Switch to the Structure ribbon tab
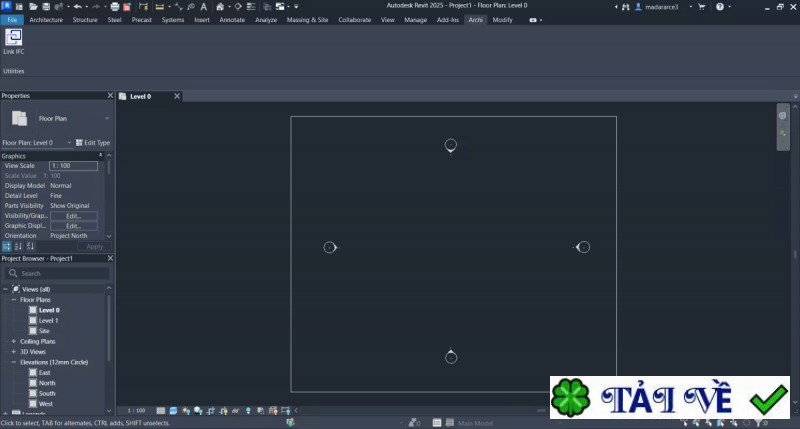 click(x=85, y=20)
